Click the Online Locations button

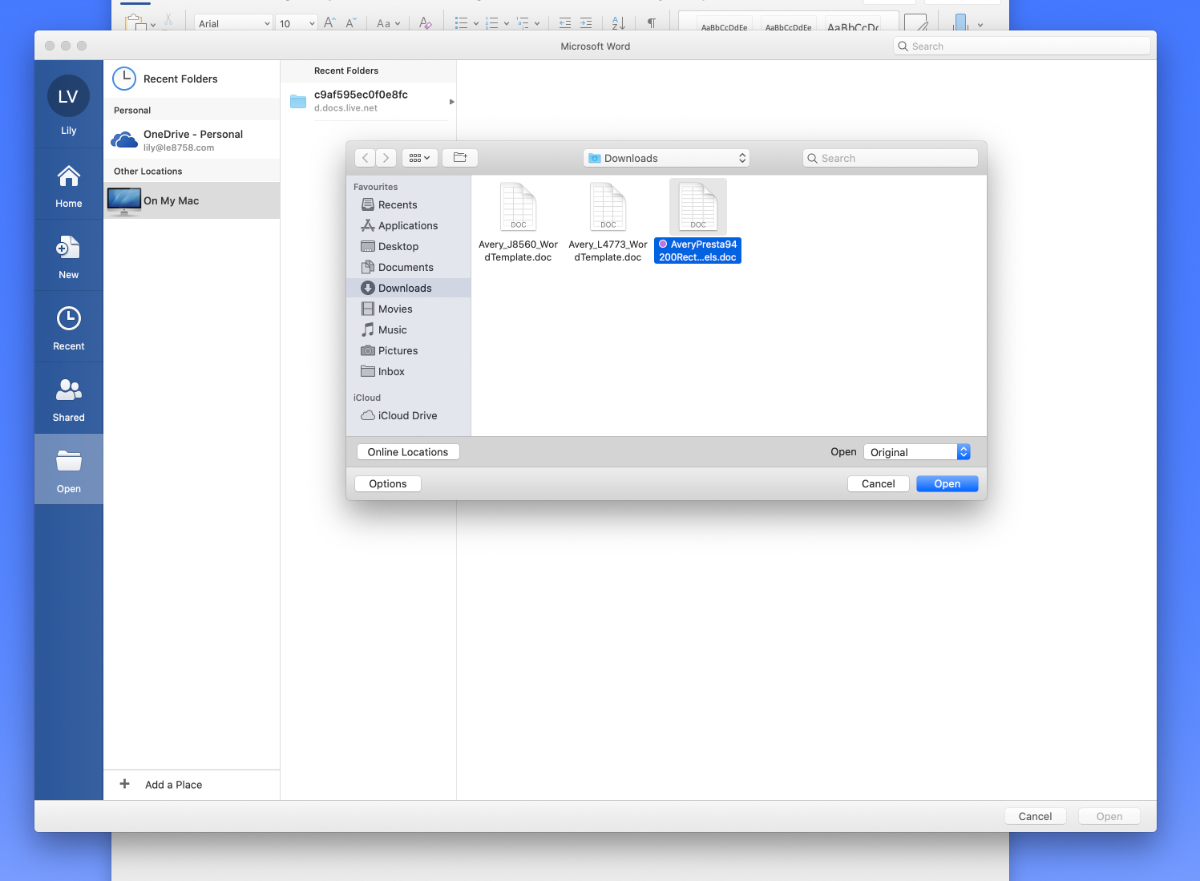pos(408,452)
